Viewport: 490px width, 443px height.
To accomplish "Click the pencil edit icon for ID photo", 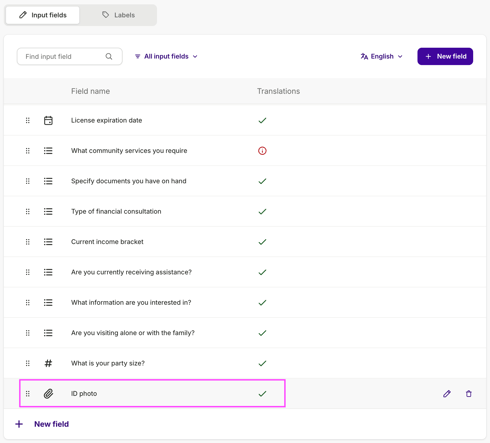I will tap(447, 394).
